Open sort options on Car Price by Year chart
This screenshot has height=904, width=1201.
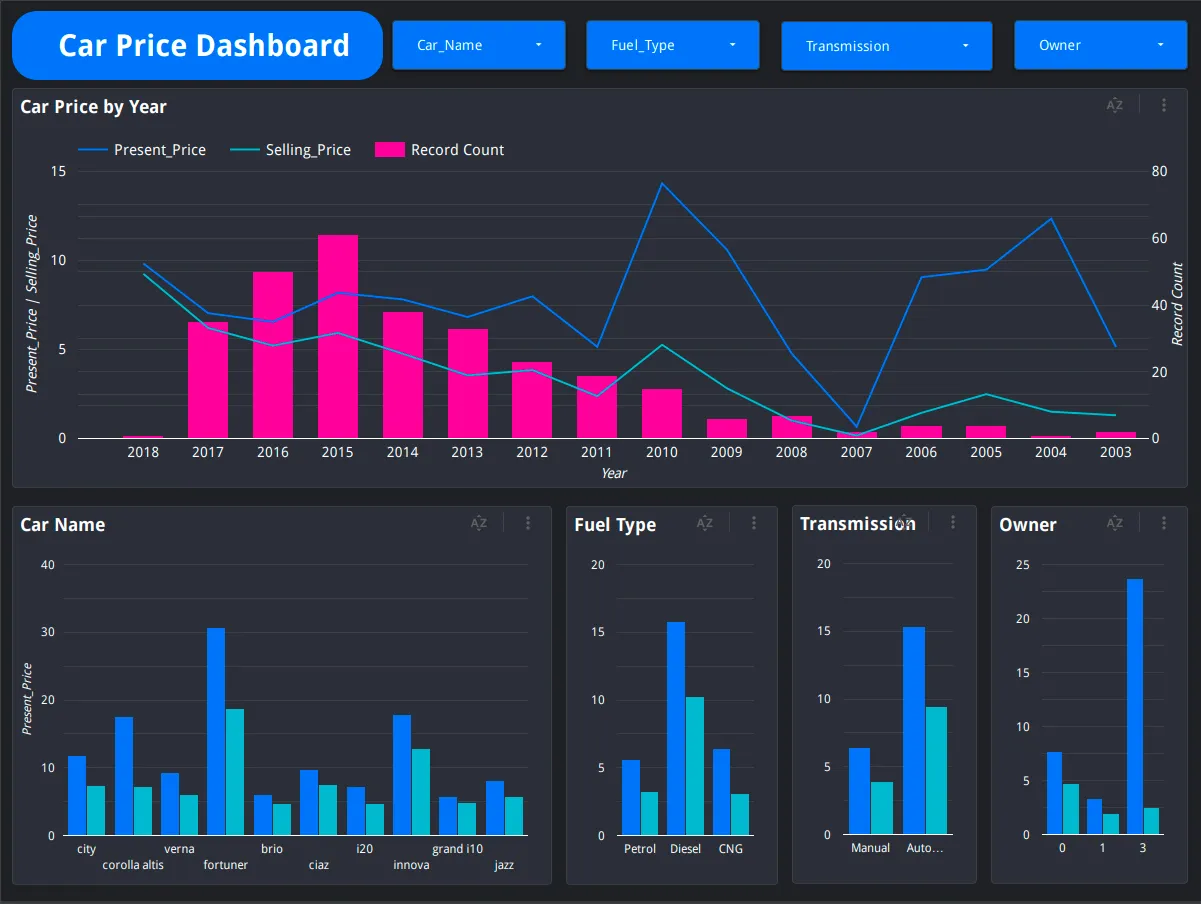tap(1114, 106)
